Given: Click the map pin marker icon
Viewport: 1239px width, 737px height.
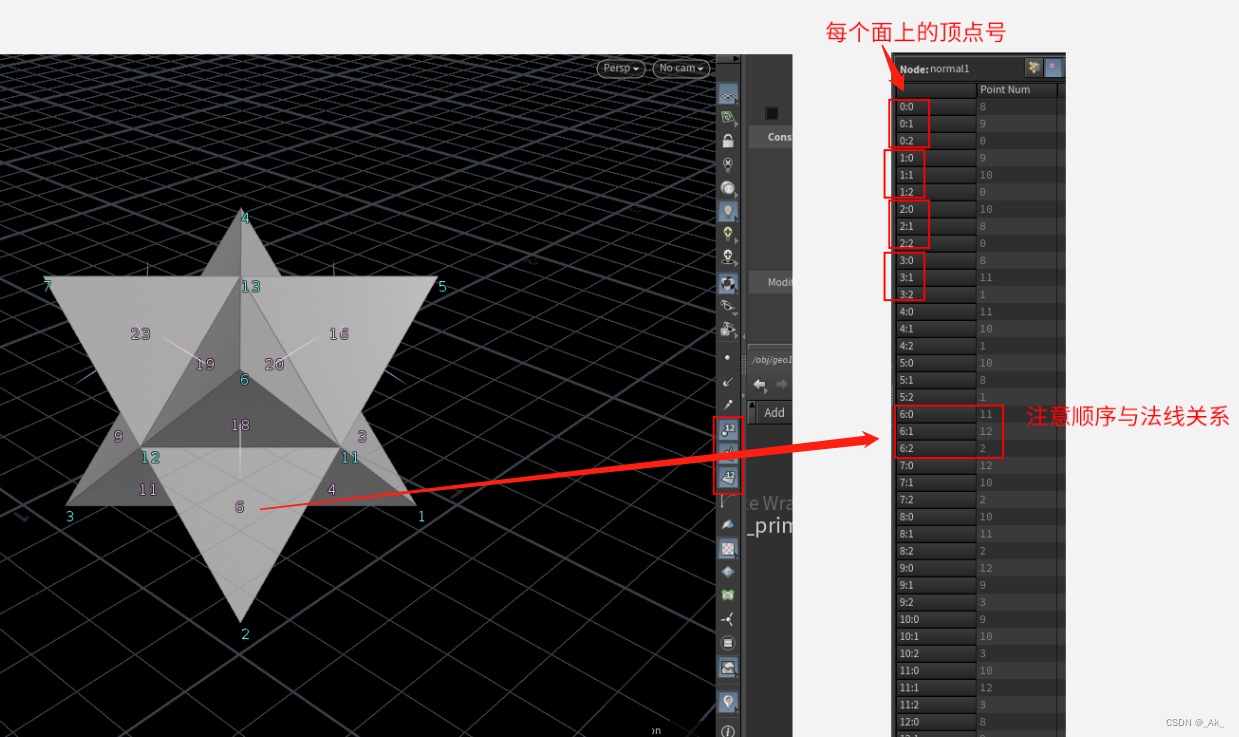Looking at the screenshot, I should click(728, 702).
